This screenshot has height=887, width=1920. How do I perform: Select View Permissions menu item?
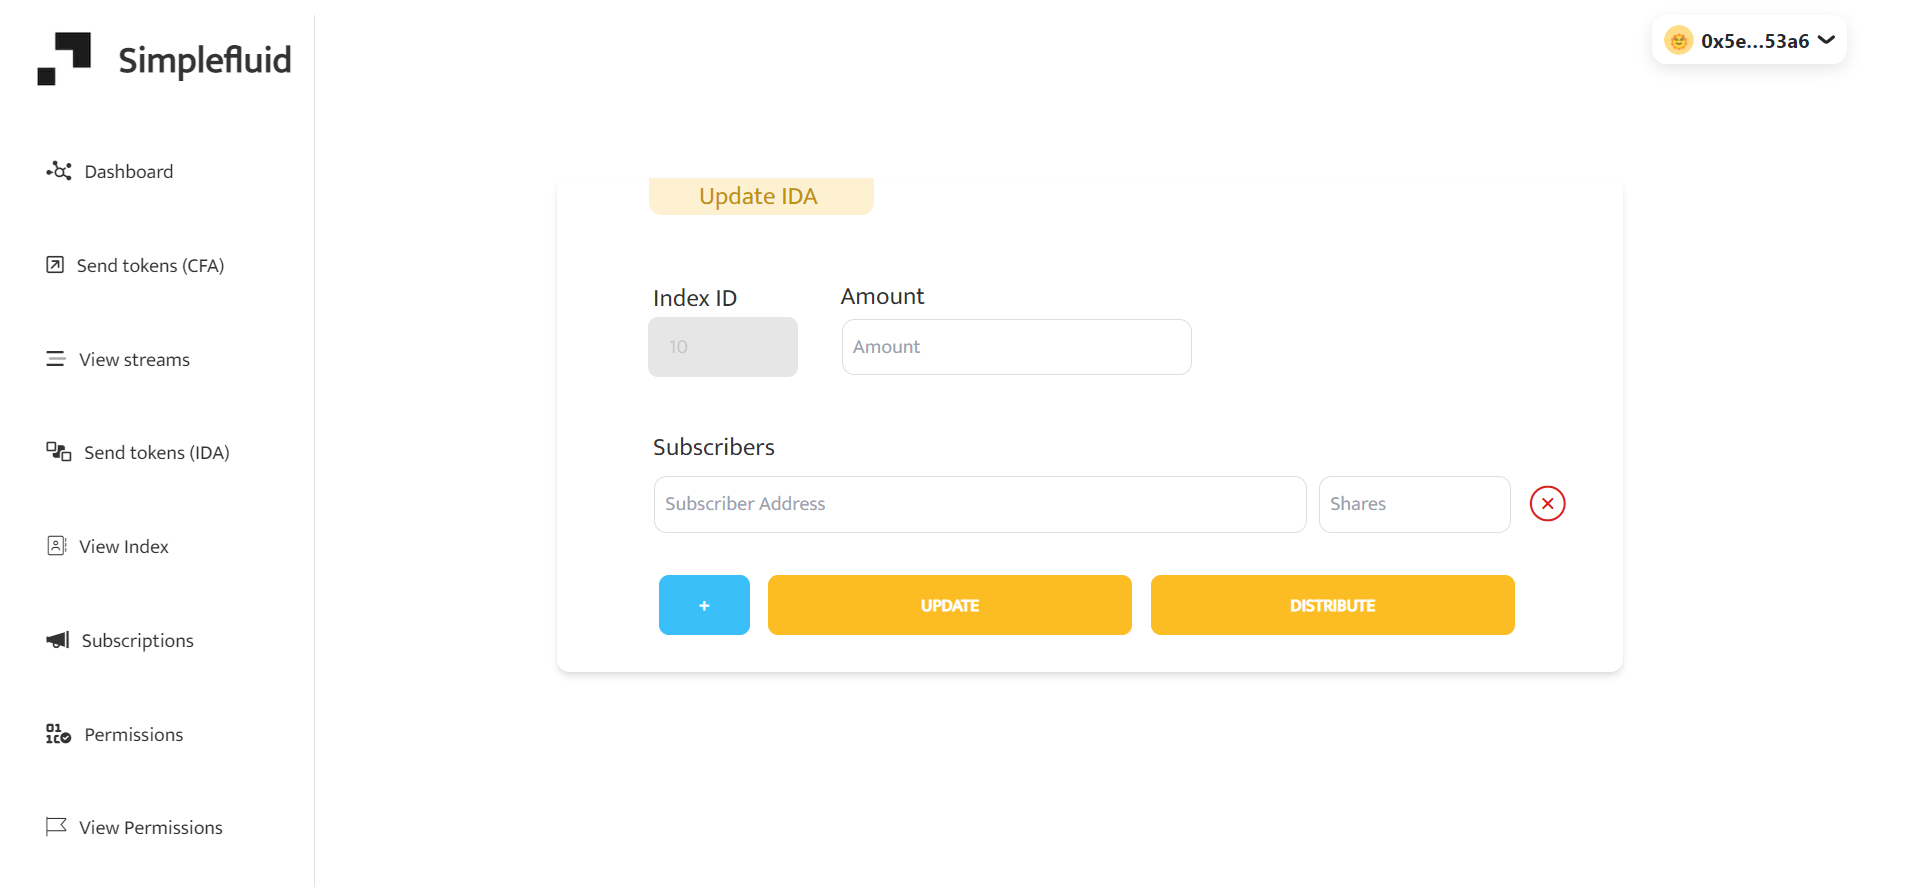[x=151, y=828]
